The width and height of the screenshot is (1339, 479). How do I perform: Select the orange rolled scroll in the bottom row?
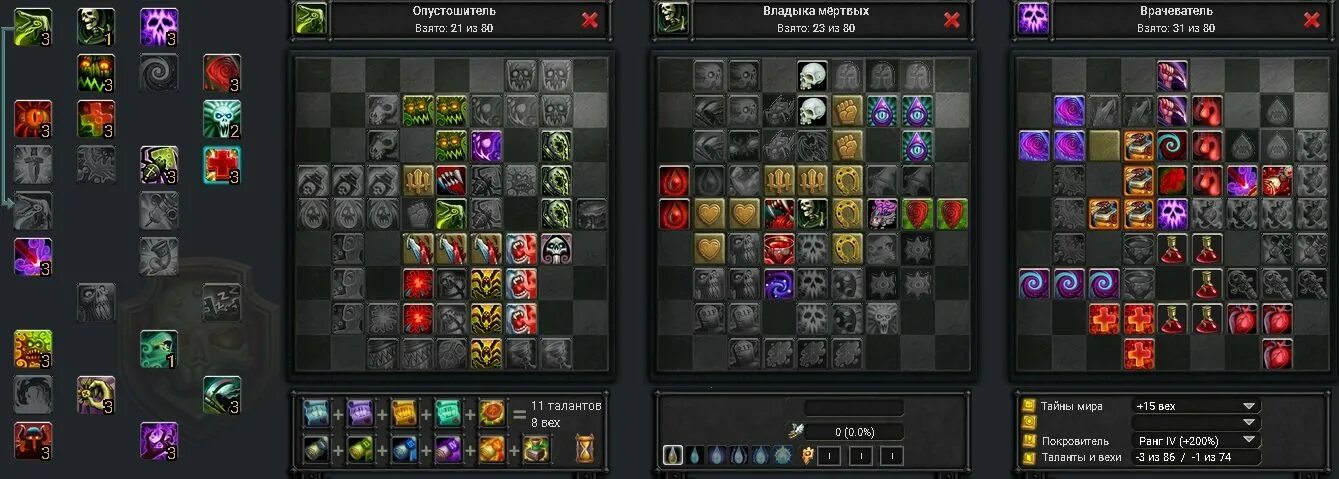click(x=492, y=449)
